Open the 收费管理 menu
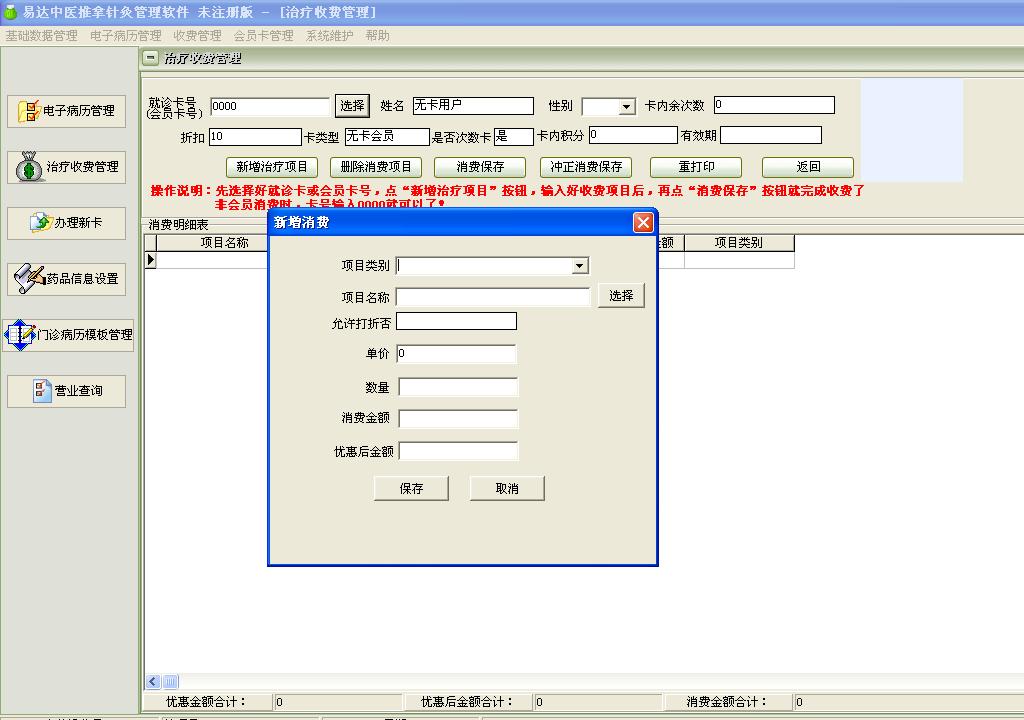1024x720 pixels. [197, 36]
